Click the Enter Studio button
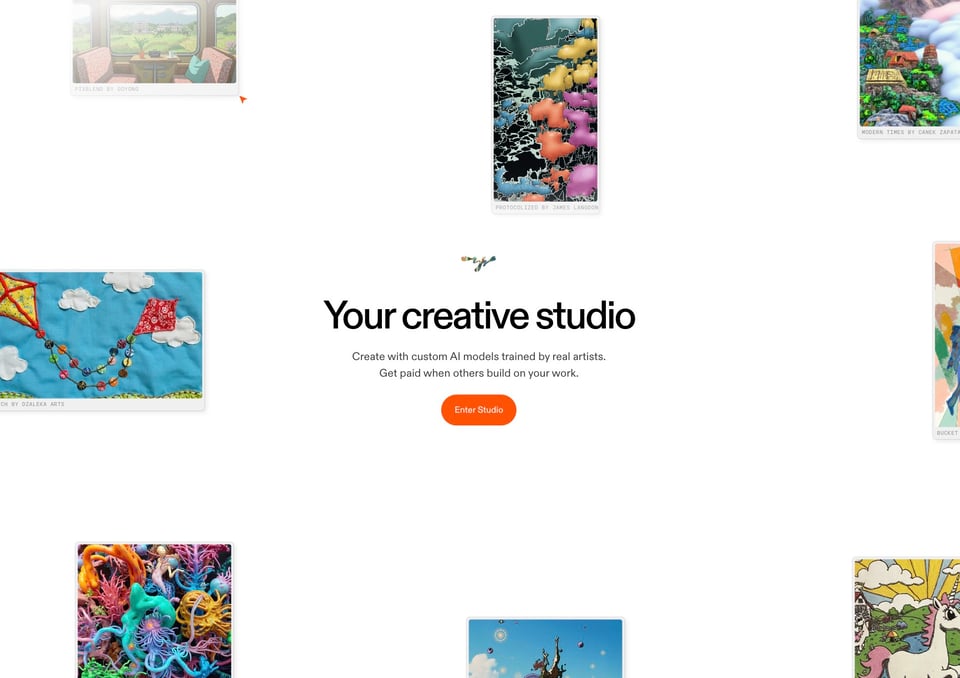This screenshot has width=960, height=678. pos(478,410)
